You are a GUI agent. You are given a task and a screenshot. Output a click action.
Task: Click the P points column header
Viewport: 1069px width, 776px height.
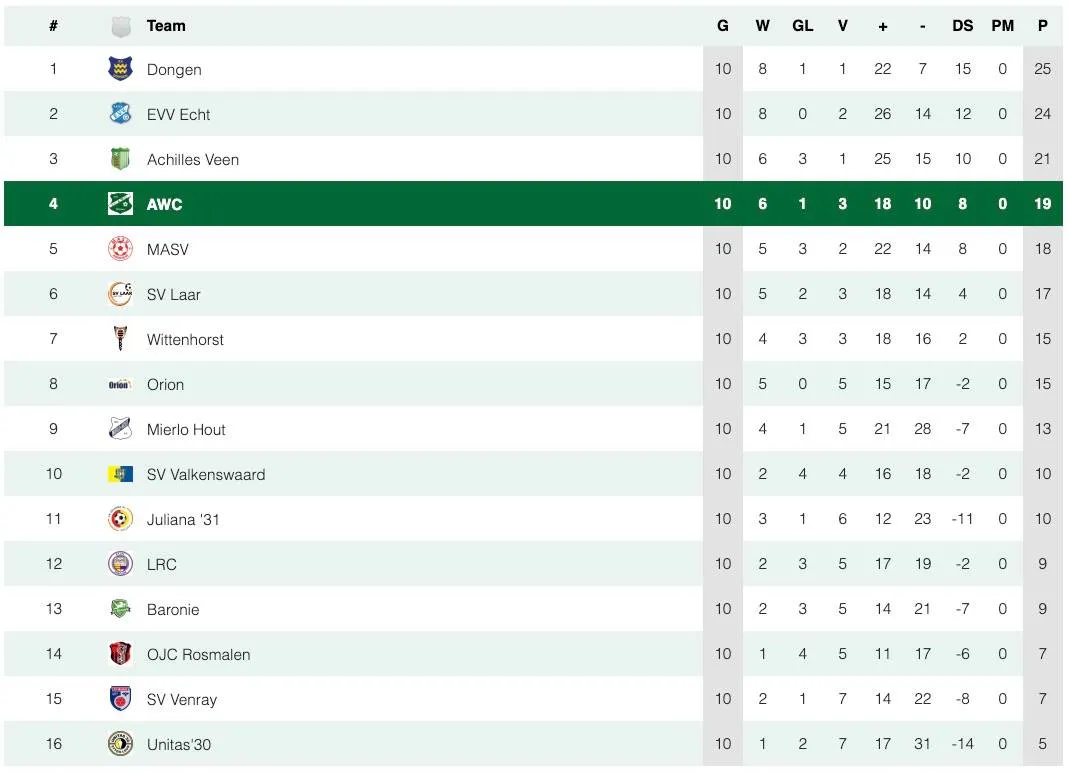click(x=1042, y=26)
